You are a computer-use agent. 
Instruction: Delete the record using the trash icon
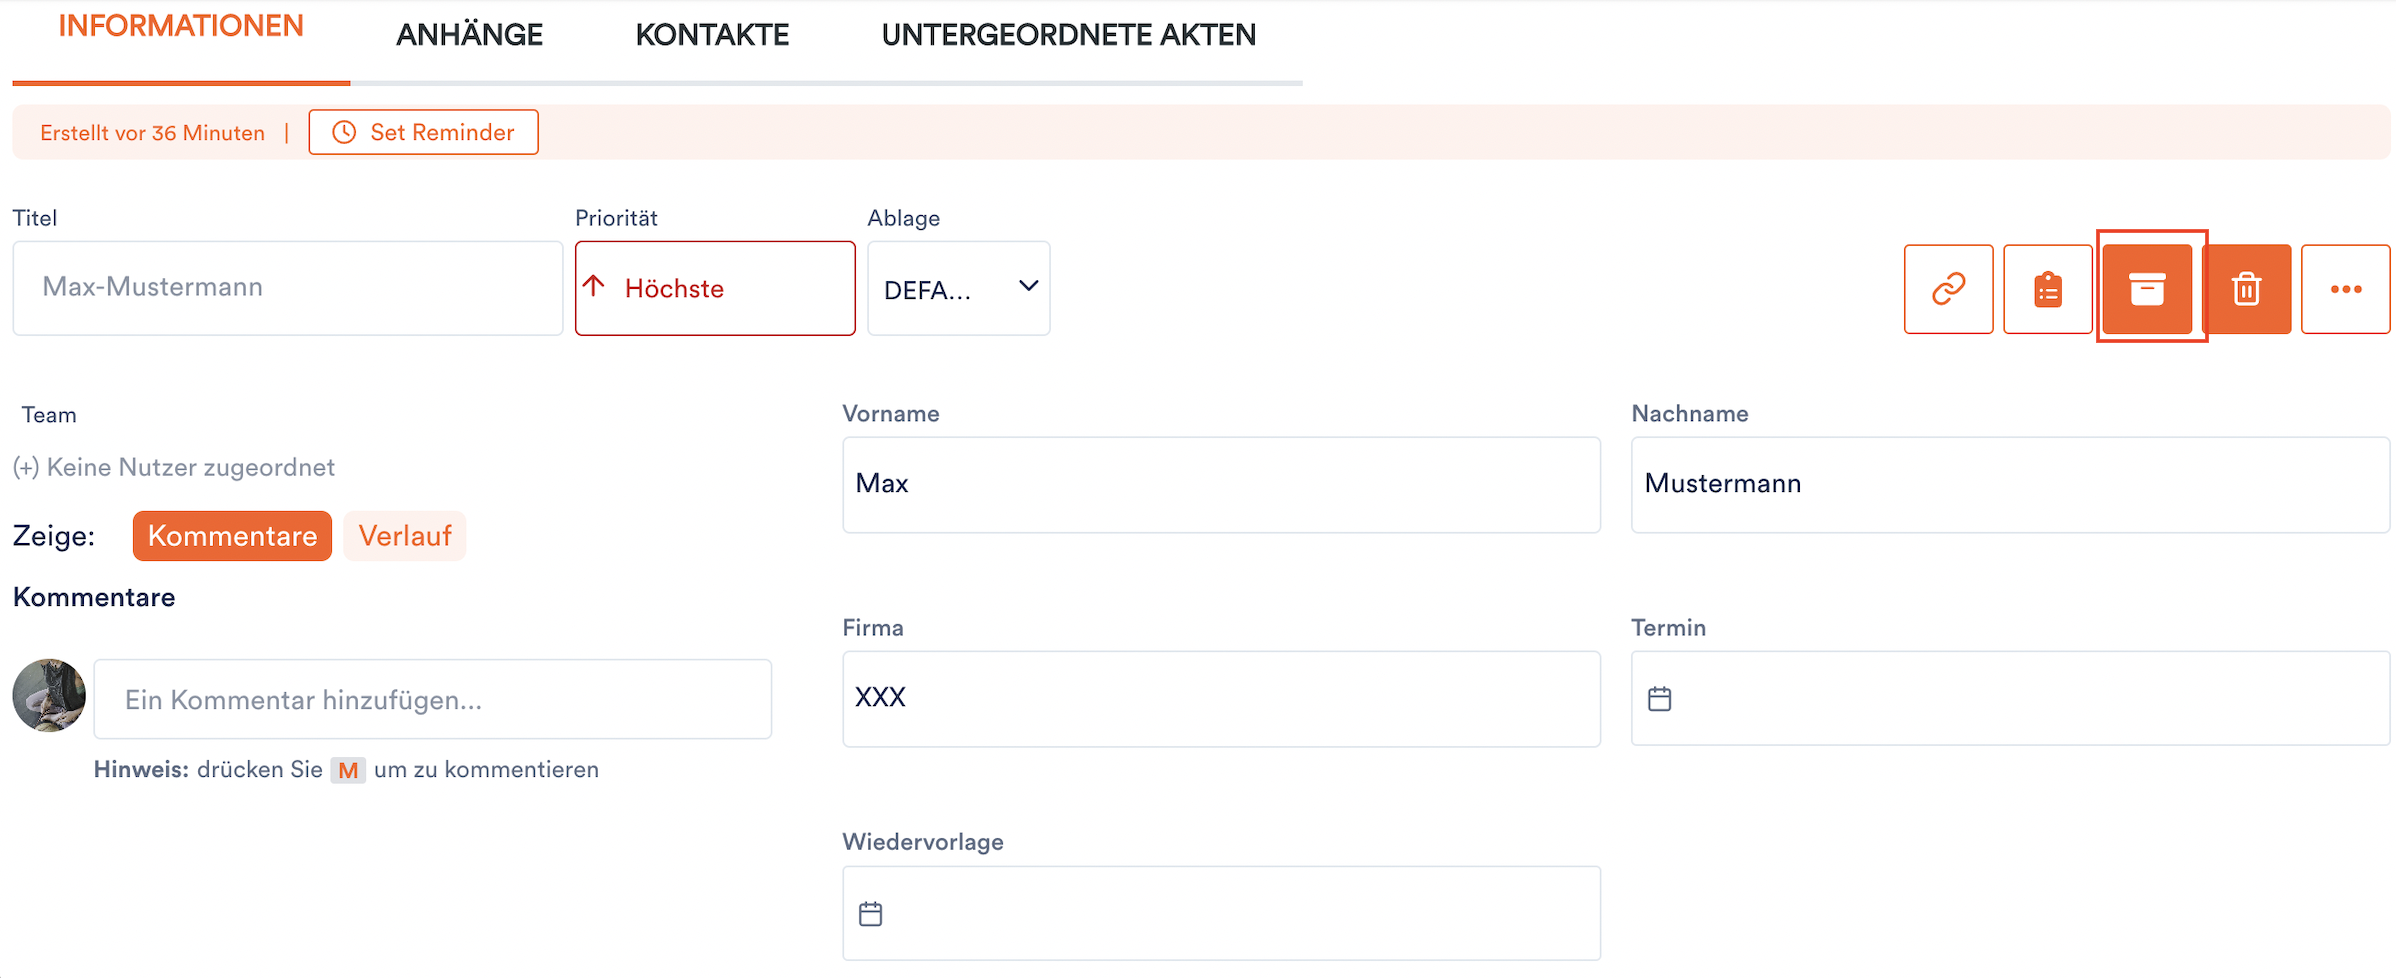tap(2246, 289)
